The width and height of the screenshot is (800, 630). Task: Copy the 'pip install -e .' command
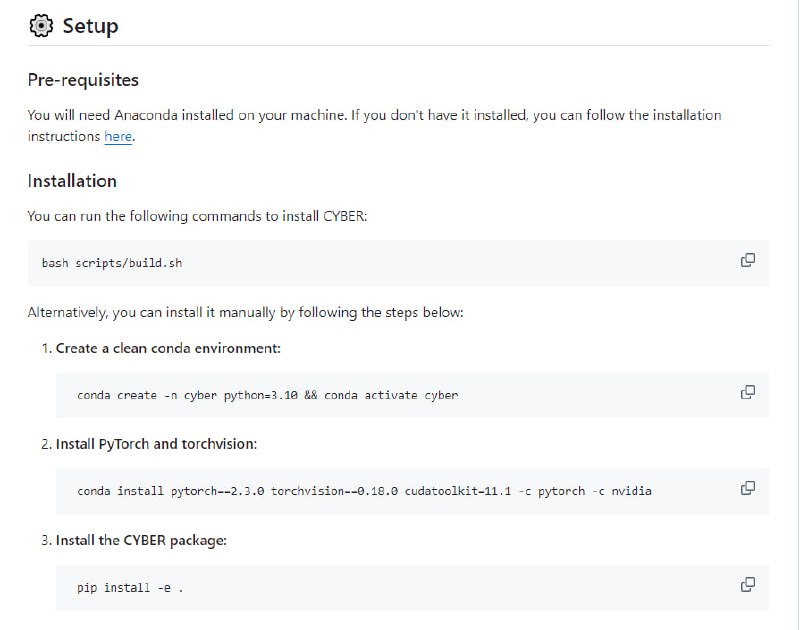[x=747, y=584]
